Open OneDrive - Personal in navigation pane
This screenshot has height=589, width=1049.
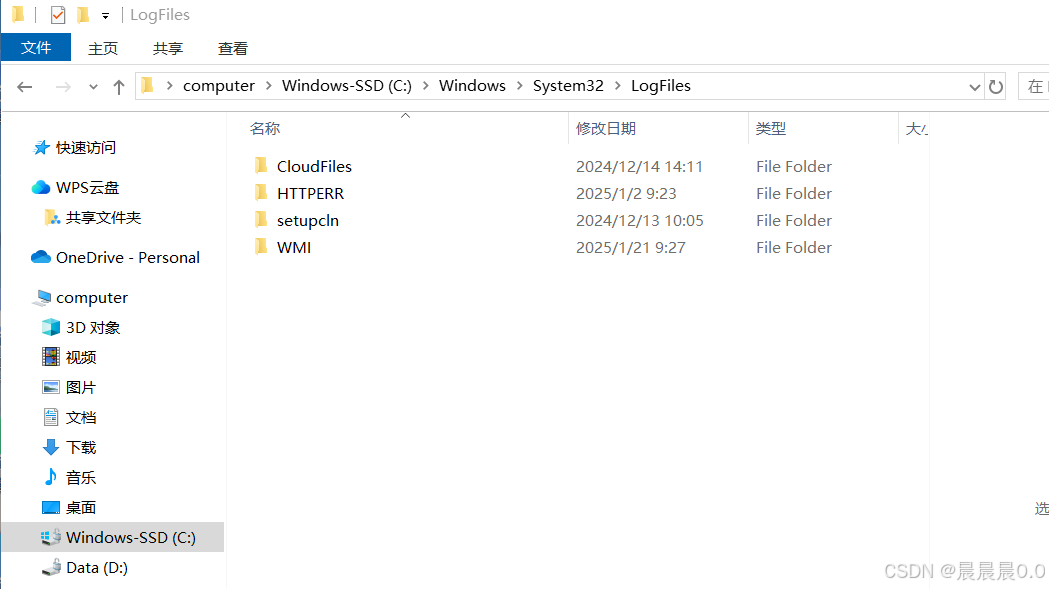pos(127,258)
